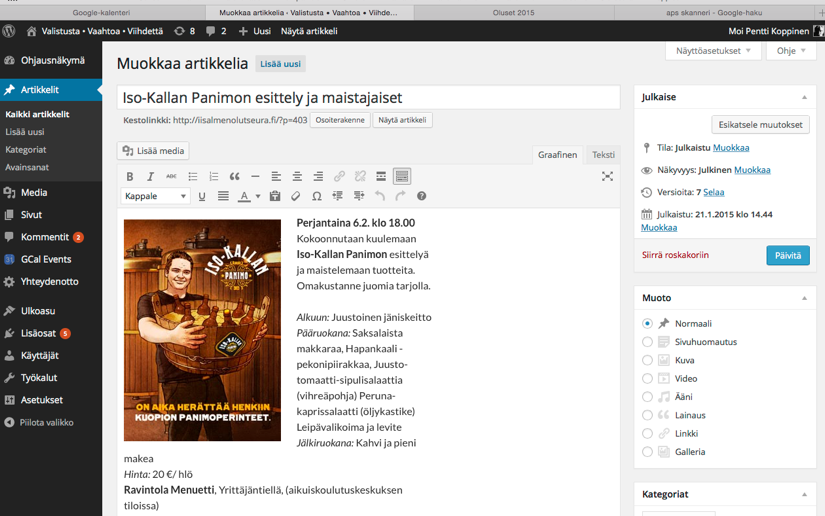Screen dimensions: 825x516
Task: Underline the selected text
Action: tap(202, 196)
